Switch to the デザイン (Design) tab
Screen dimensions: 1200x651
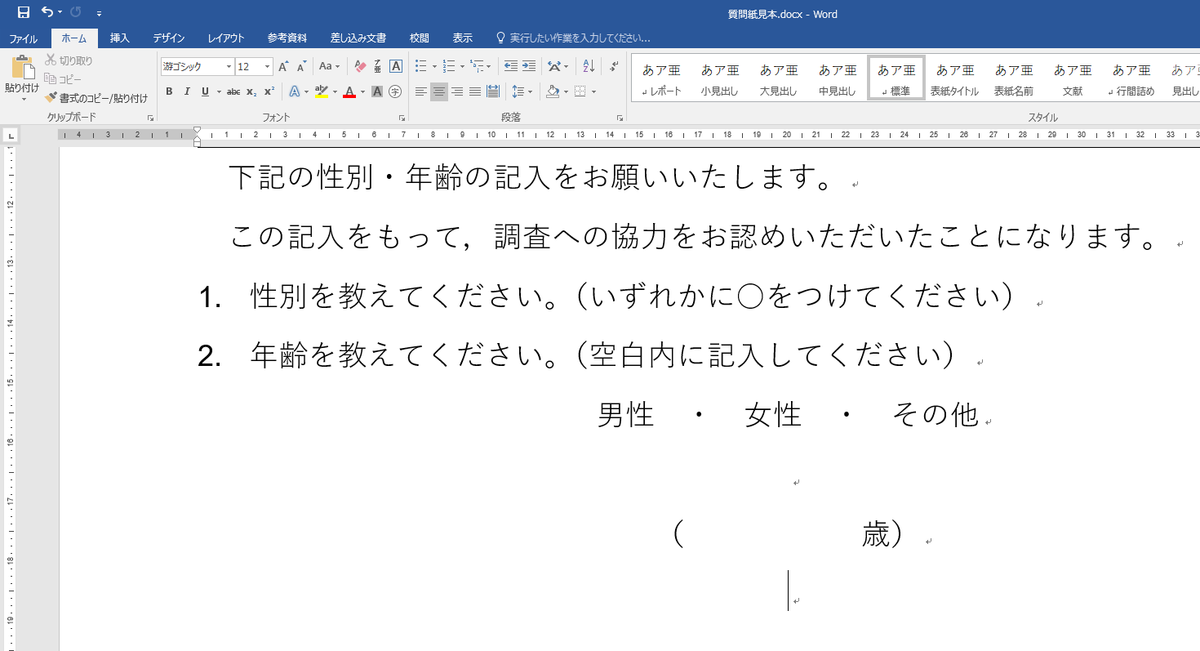click(x=169, y=37)
